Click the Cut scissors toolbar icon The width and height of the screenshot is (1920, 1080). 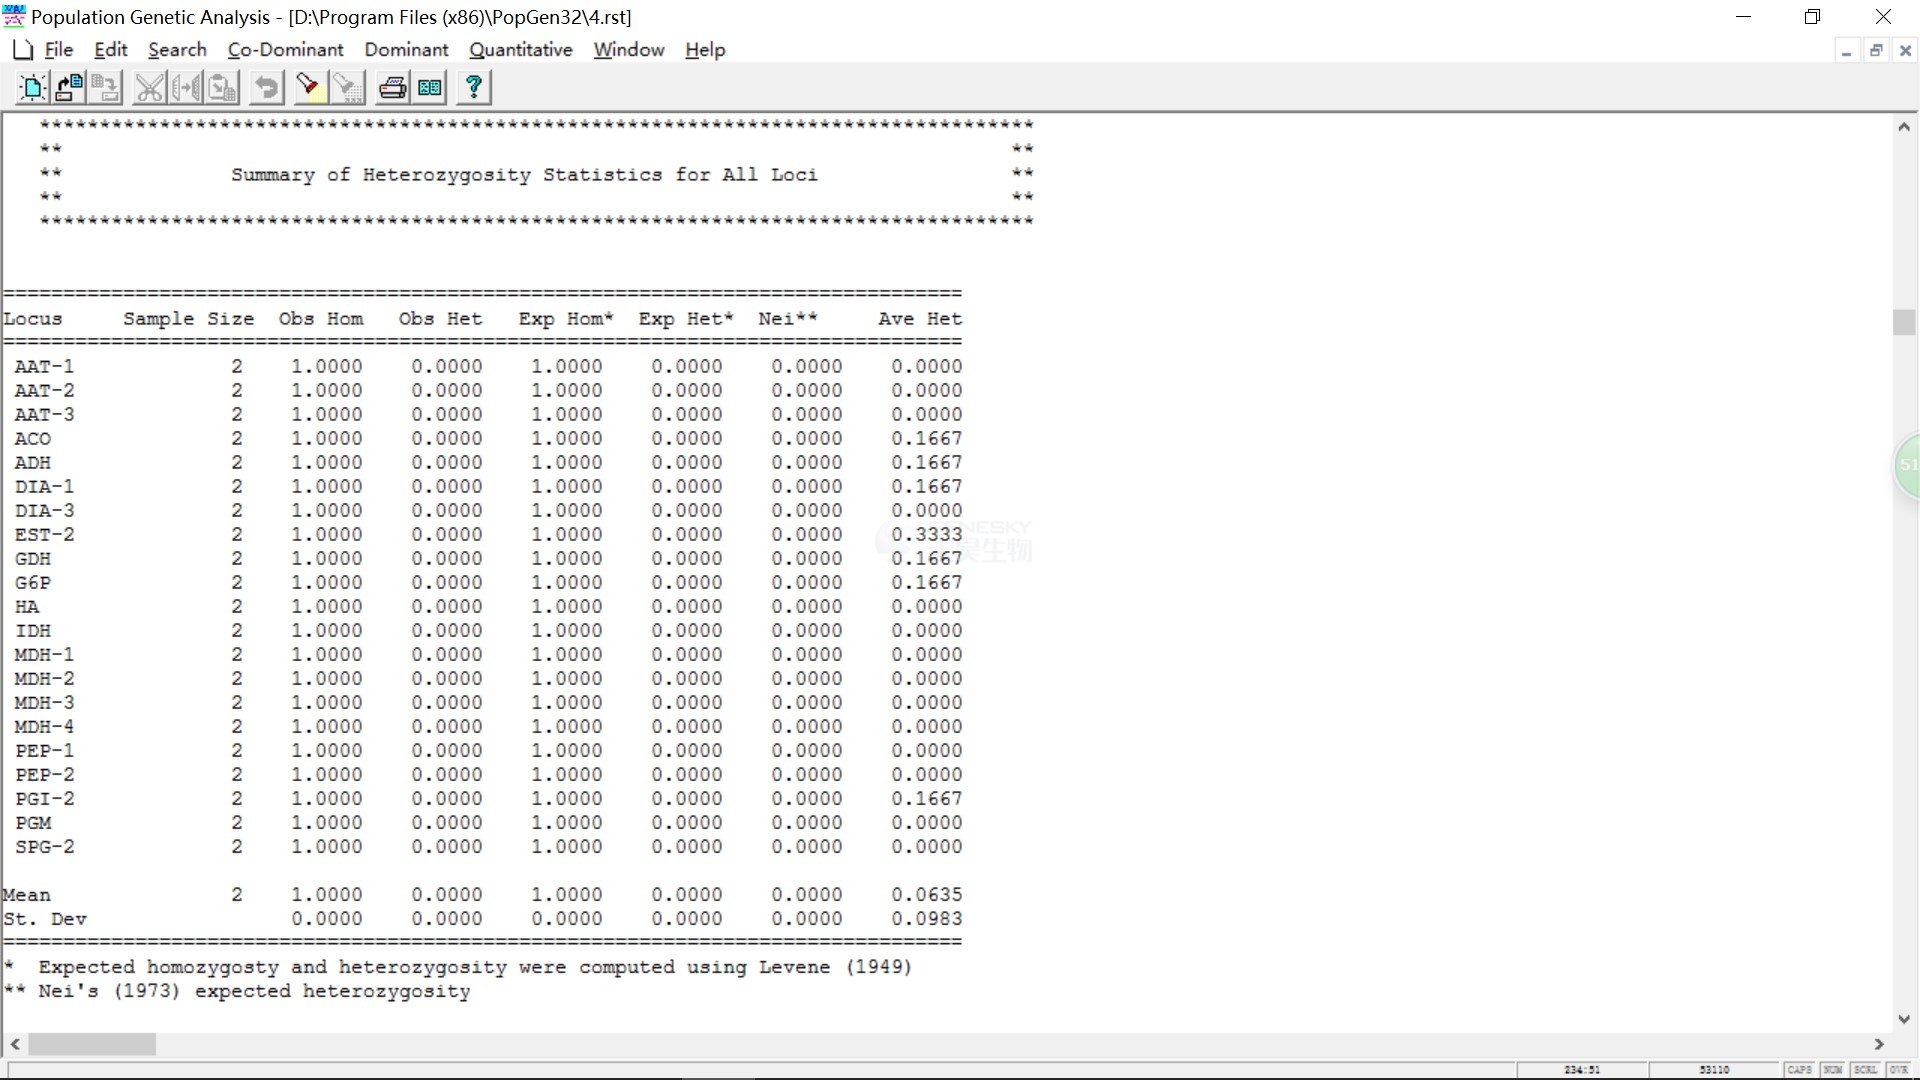click(150, 88)
